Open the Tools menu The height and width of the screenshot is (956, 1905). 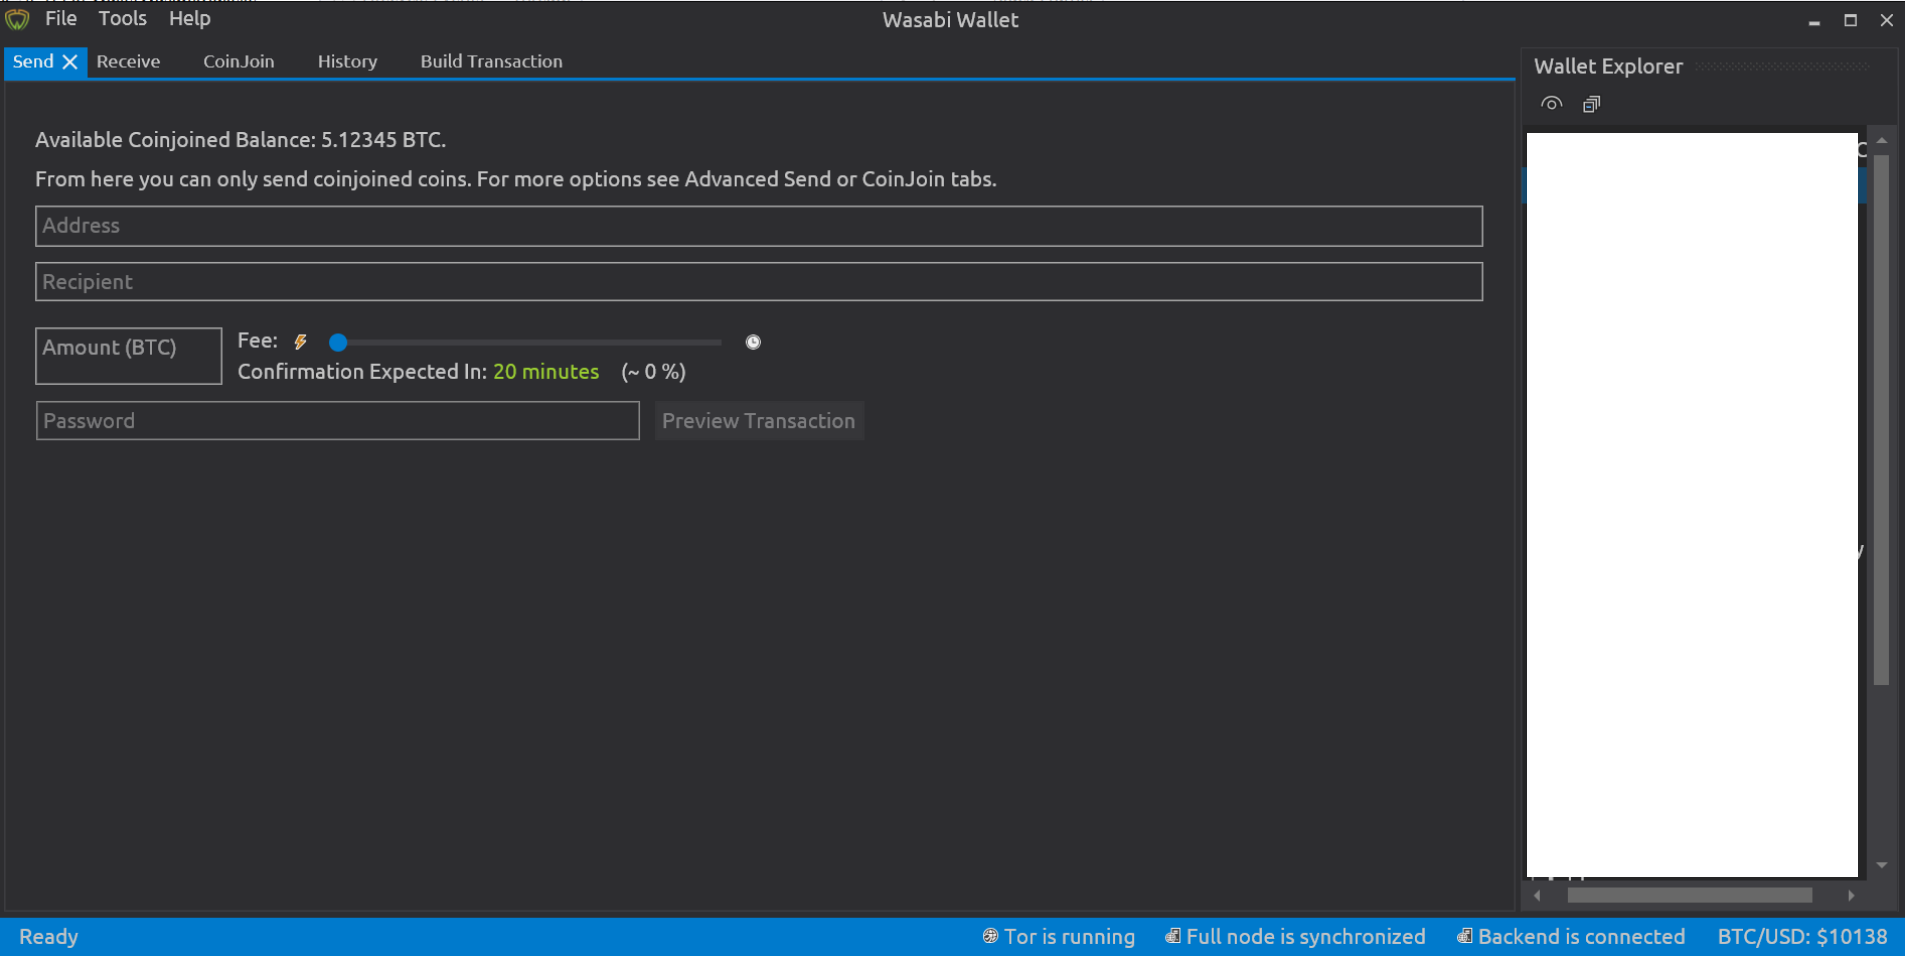pyautogui.click(x=122, y=19)
